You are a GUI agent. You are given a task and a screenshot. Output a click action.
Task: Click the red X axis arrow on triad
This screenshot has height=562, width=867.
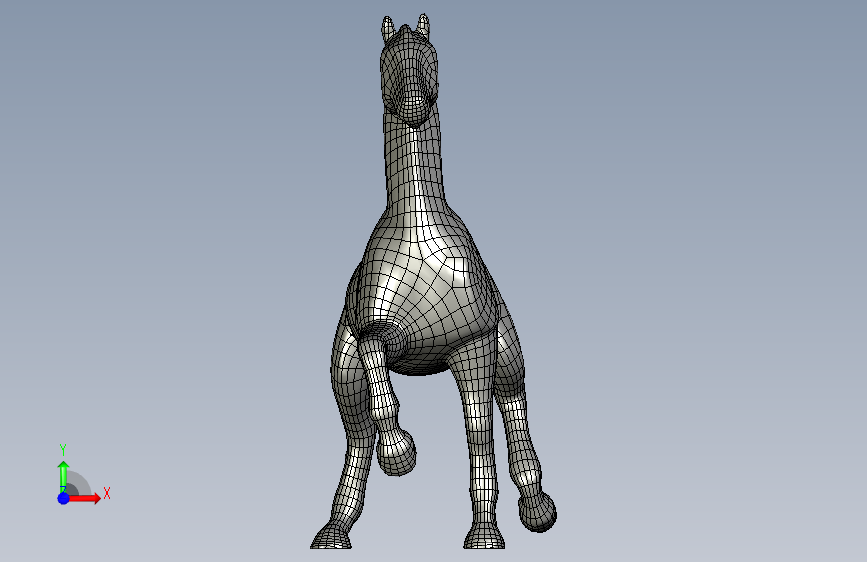[85, 498]
